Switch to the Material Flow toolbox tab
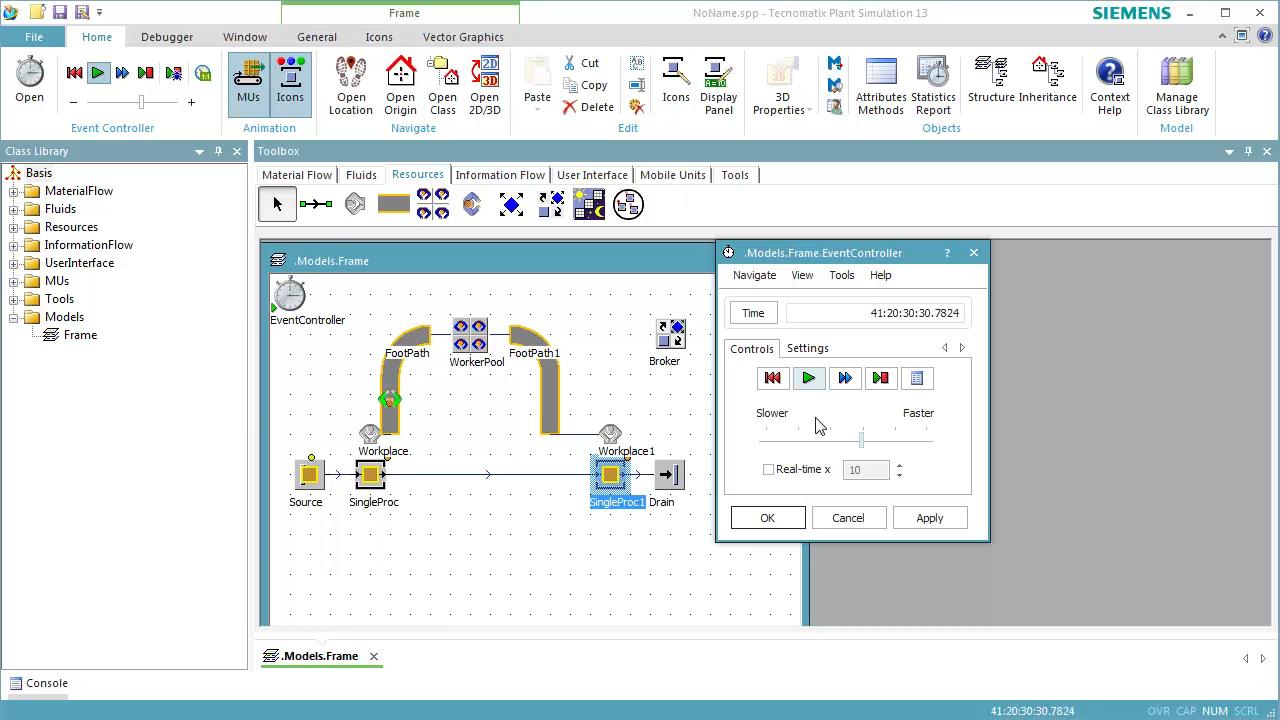Screen dimensions: 1280x720 pyautogui.click(x=296, y=175)
